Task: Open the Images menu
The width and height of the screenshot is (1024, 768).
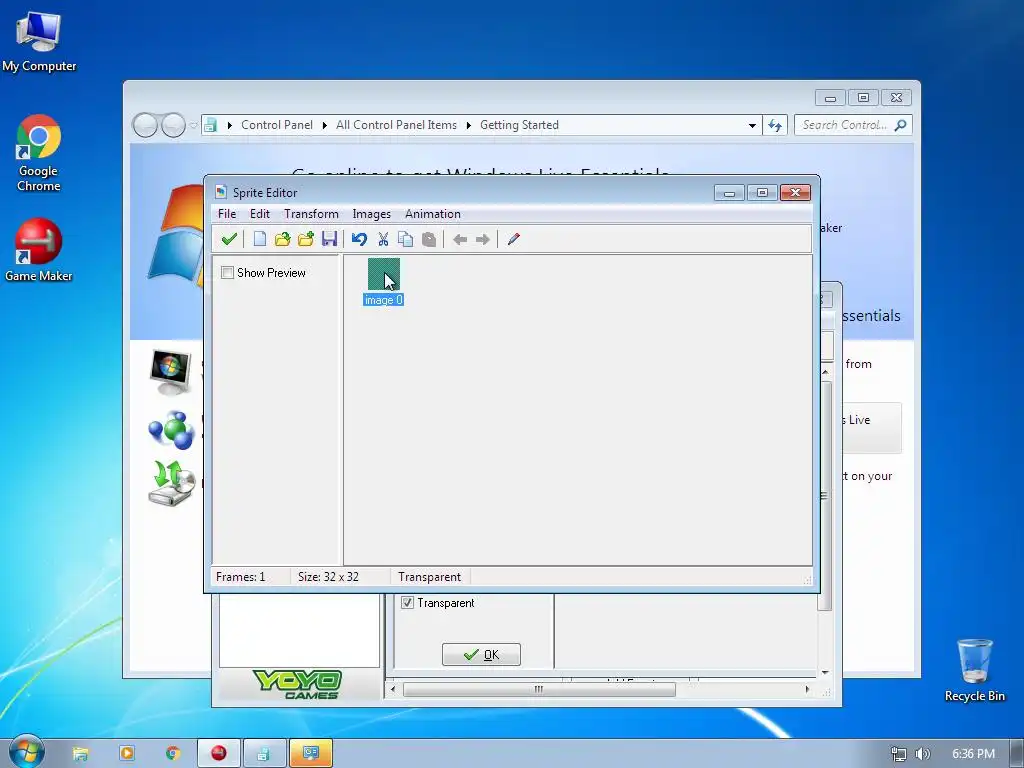Action: [x=371, y=214]
